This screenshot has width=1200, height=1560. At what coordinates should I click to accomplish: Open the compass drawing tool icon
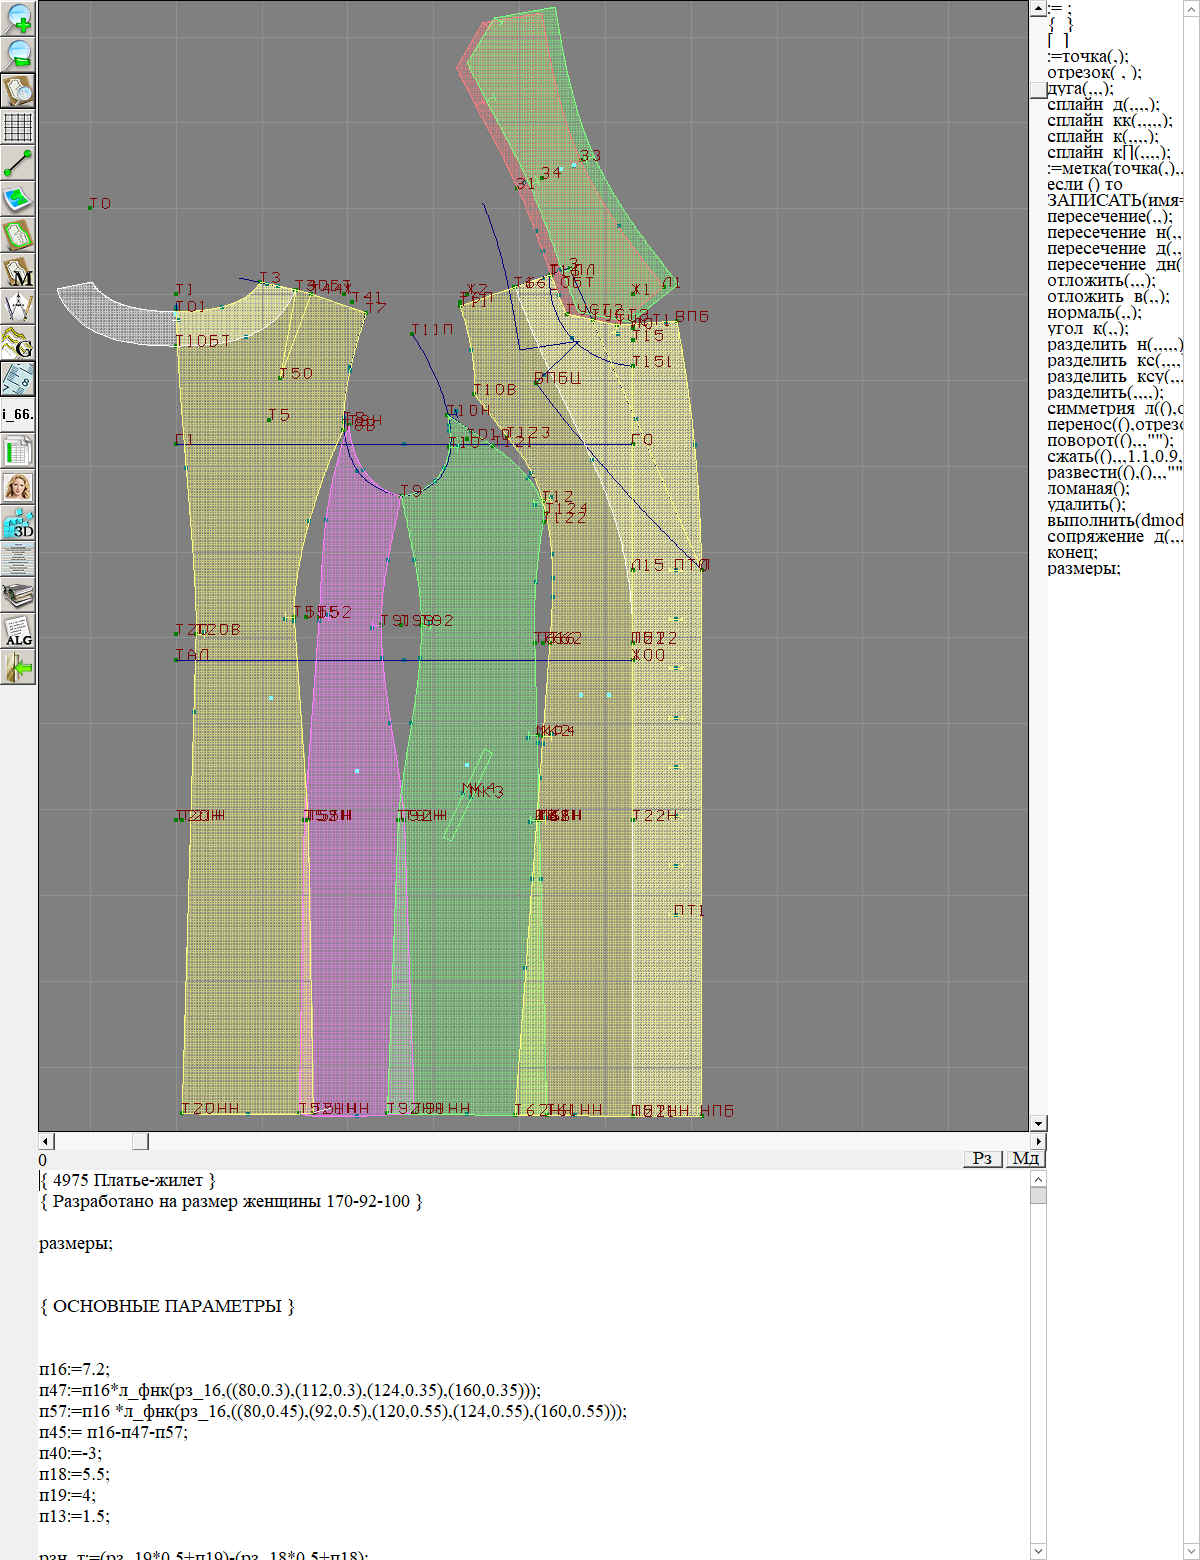[18, 307]
